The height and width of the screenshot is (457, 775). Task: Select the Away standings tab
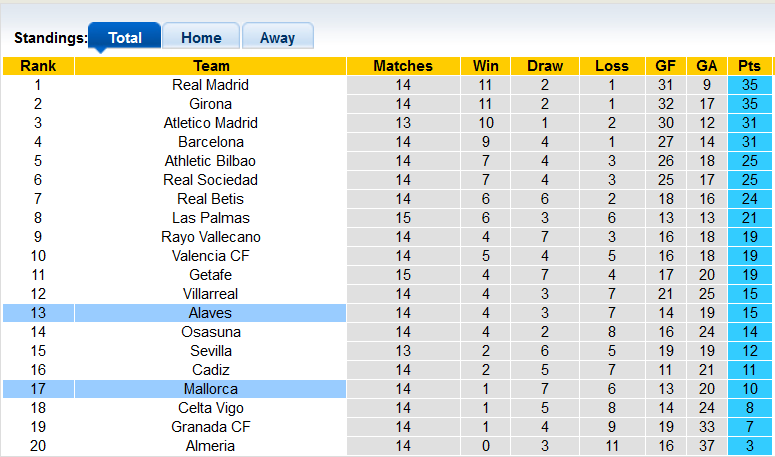point(277,38)
